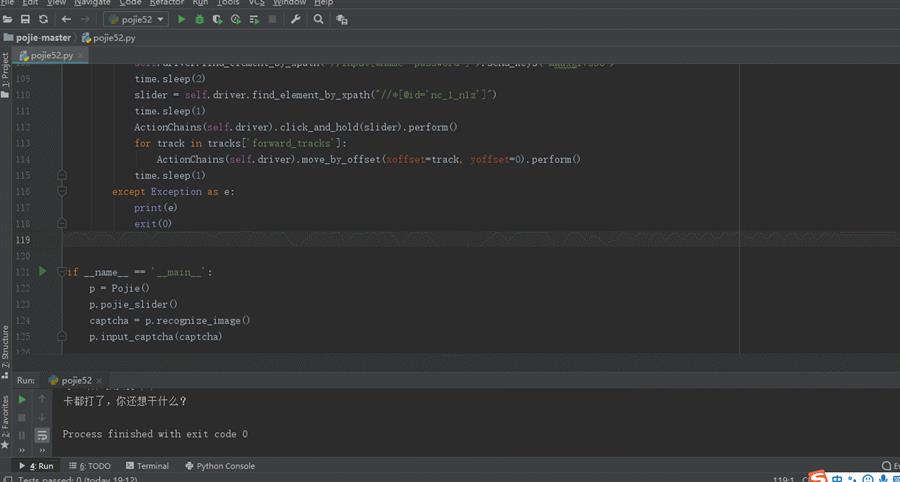Click the print(e) statement
This screenshot has width=900, height=482.
pyautogui.click(x=156, y=207)
